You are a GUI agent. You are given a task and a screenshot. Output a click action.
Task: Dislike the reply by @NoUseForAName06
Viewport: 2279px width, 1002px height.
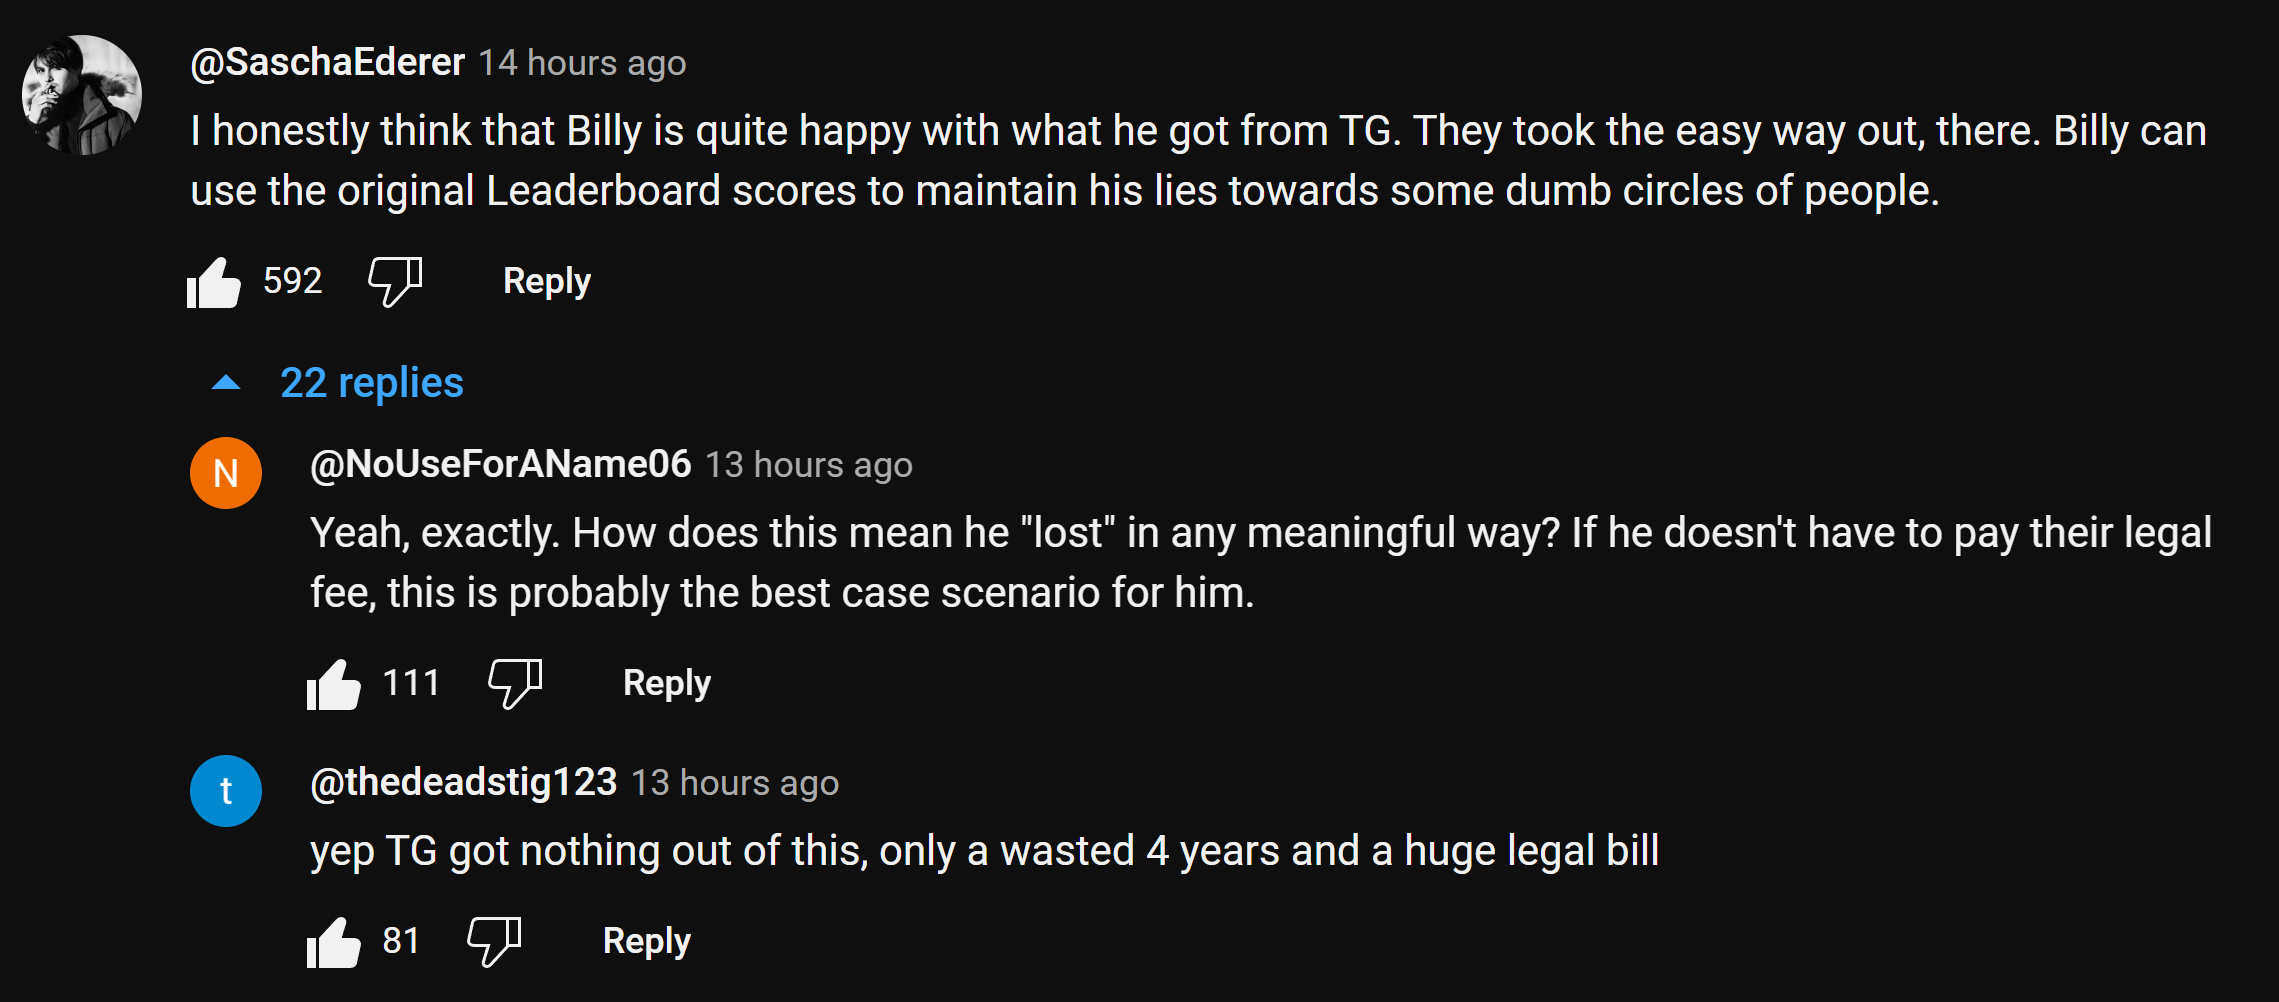(515, 683)
